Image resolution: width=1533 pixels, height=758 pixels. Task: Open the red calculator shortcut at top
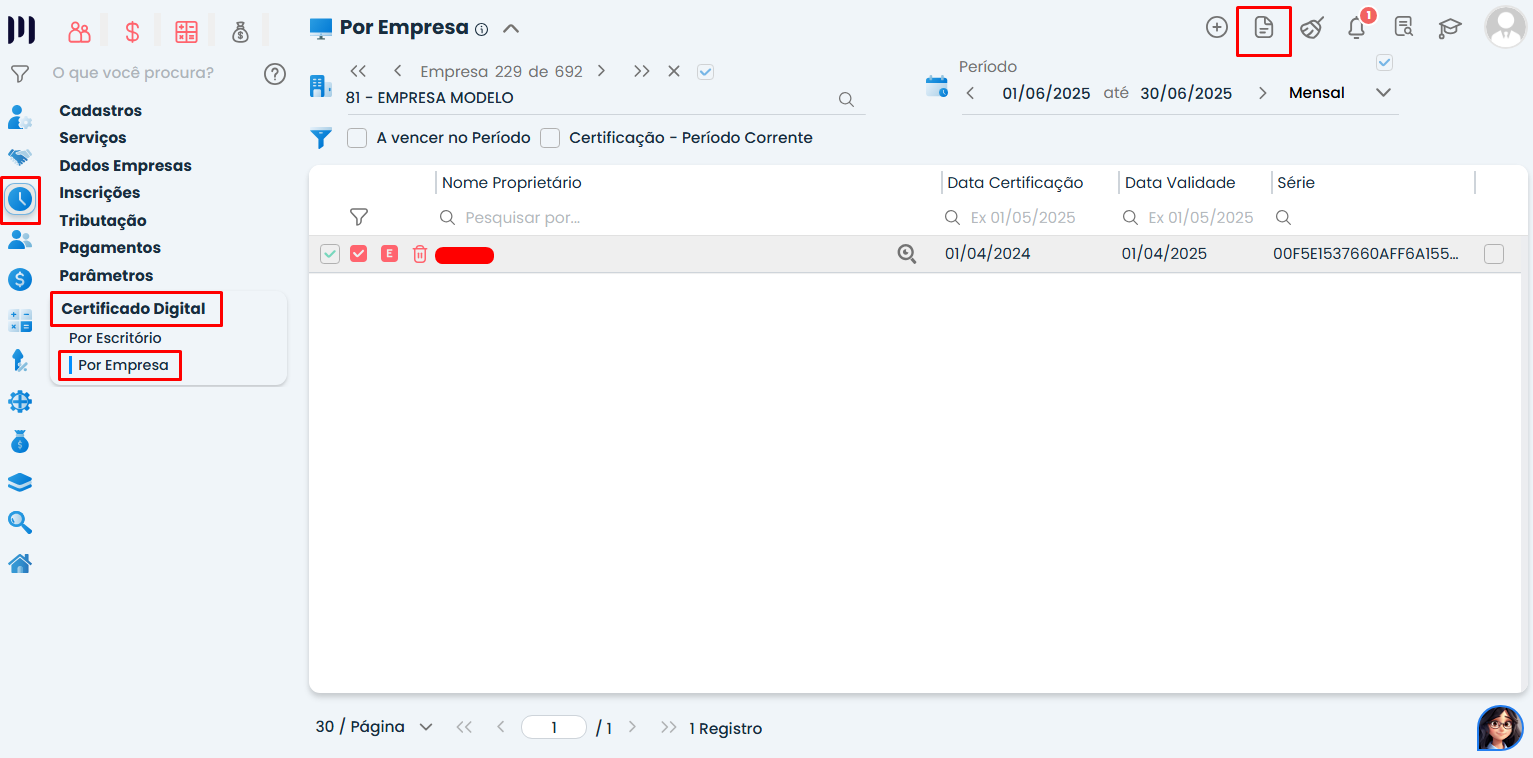tap(187, 32)
